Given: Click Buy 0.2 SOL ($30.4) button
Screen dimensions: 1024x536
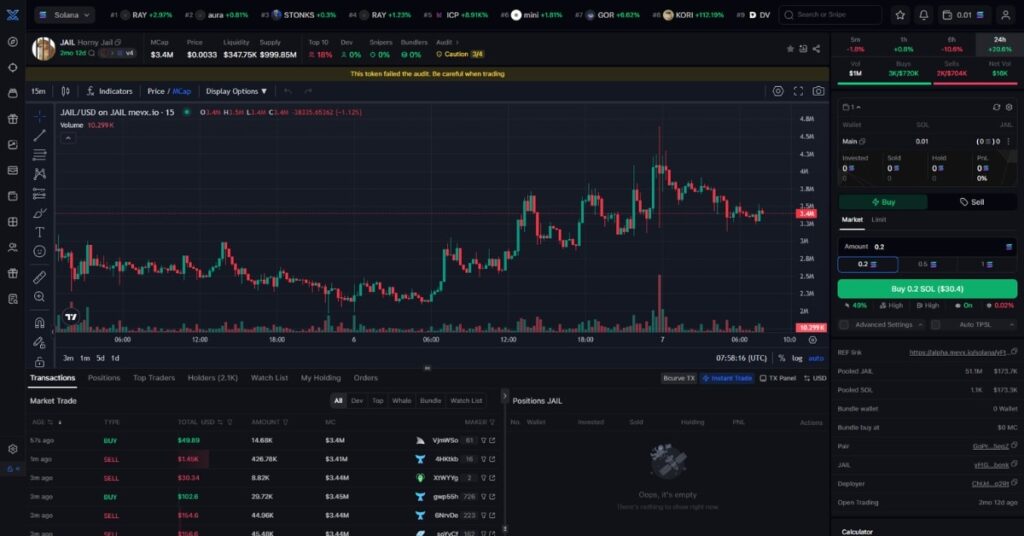Looking at the screenshot, I should (x=927, y=289).
